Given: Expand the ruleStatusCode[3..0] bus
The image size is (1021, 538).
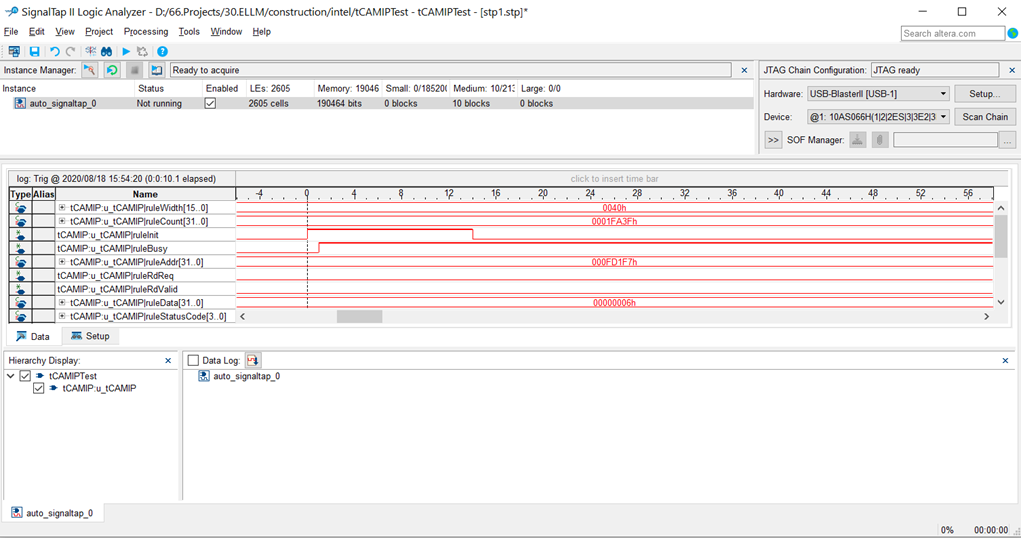Looking at the screenshot, I should (62, 317).
